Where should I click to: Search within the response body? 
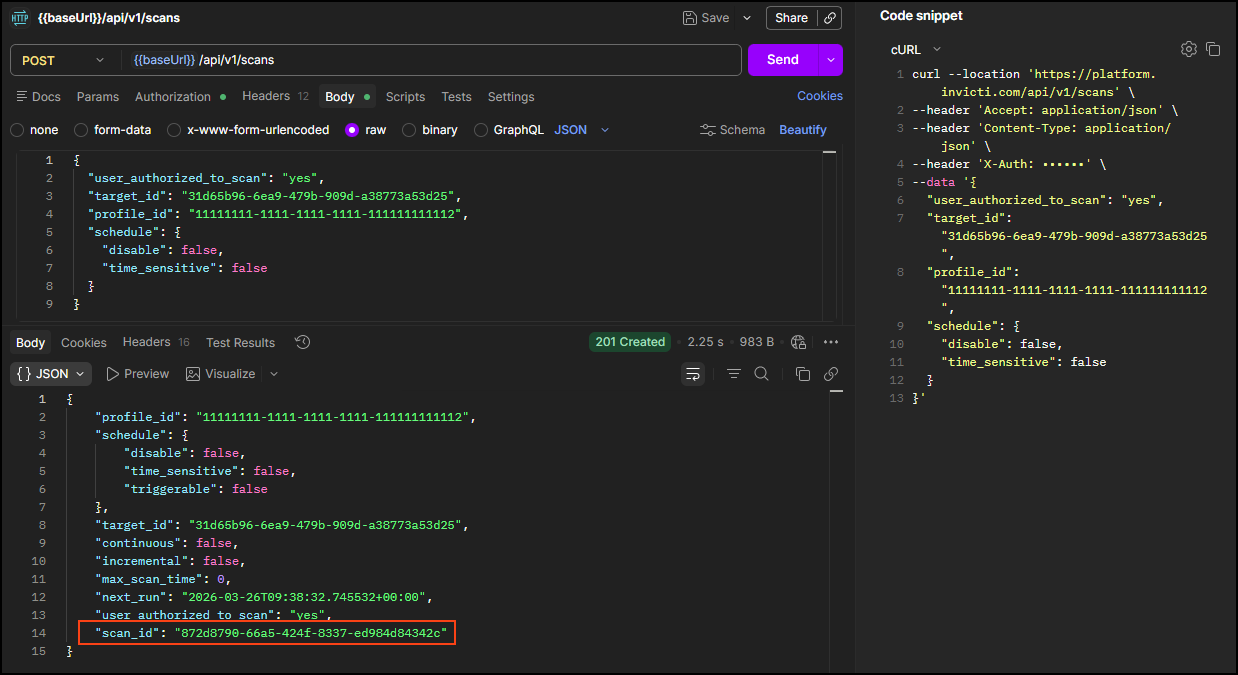761,374
